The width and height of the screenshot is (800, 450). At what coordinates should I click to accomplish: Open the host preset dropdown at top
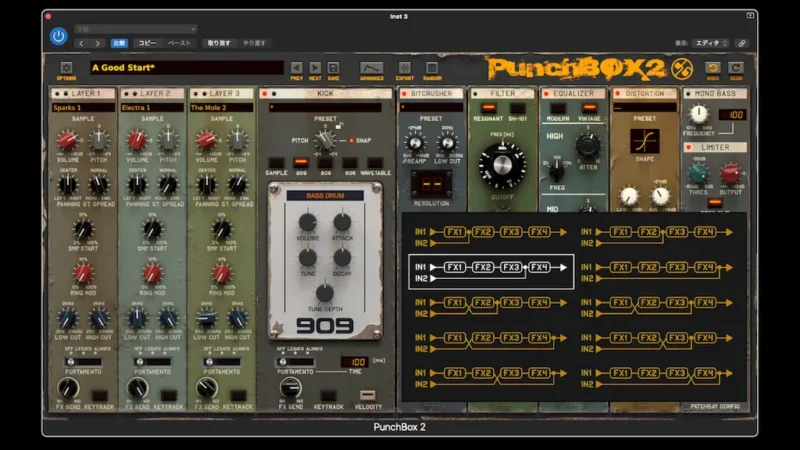(136, 29)
